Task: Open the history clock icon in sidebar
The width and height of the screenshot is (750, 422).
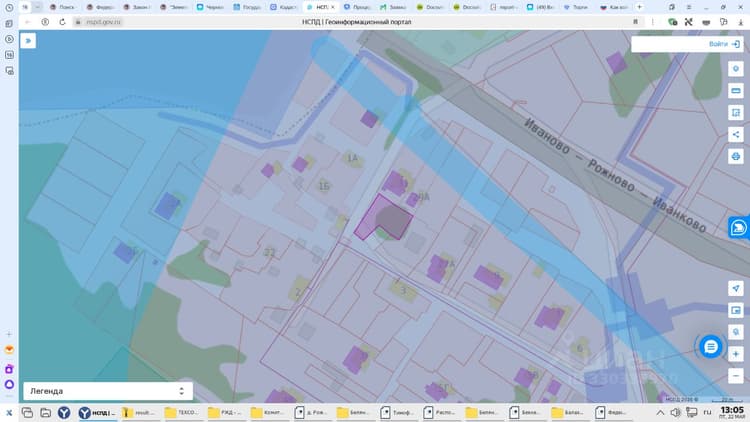Action: (x=9, y=8)
